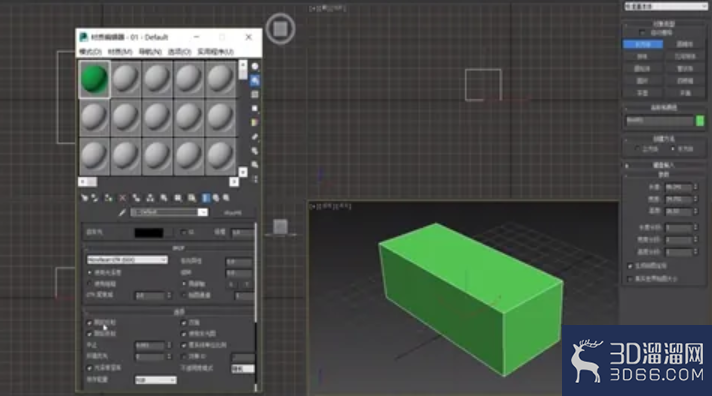The image size is (712, 396).
Task: Click the green object color swatch
Action: coord(700,120)
